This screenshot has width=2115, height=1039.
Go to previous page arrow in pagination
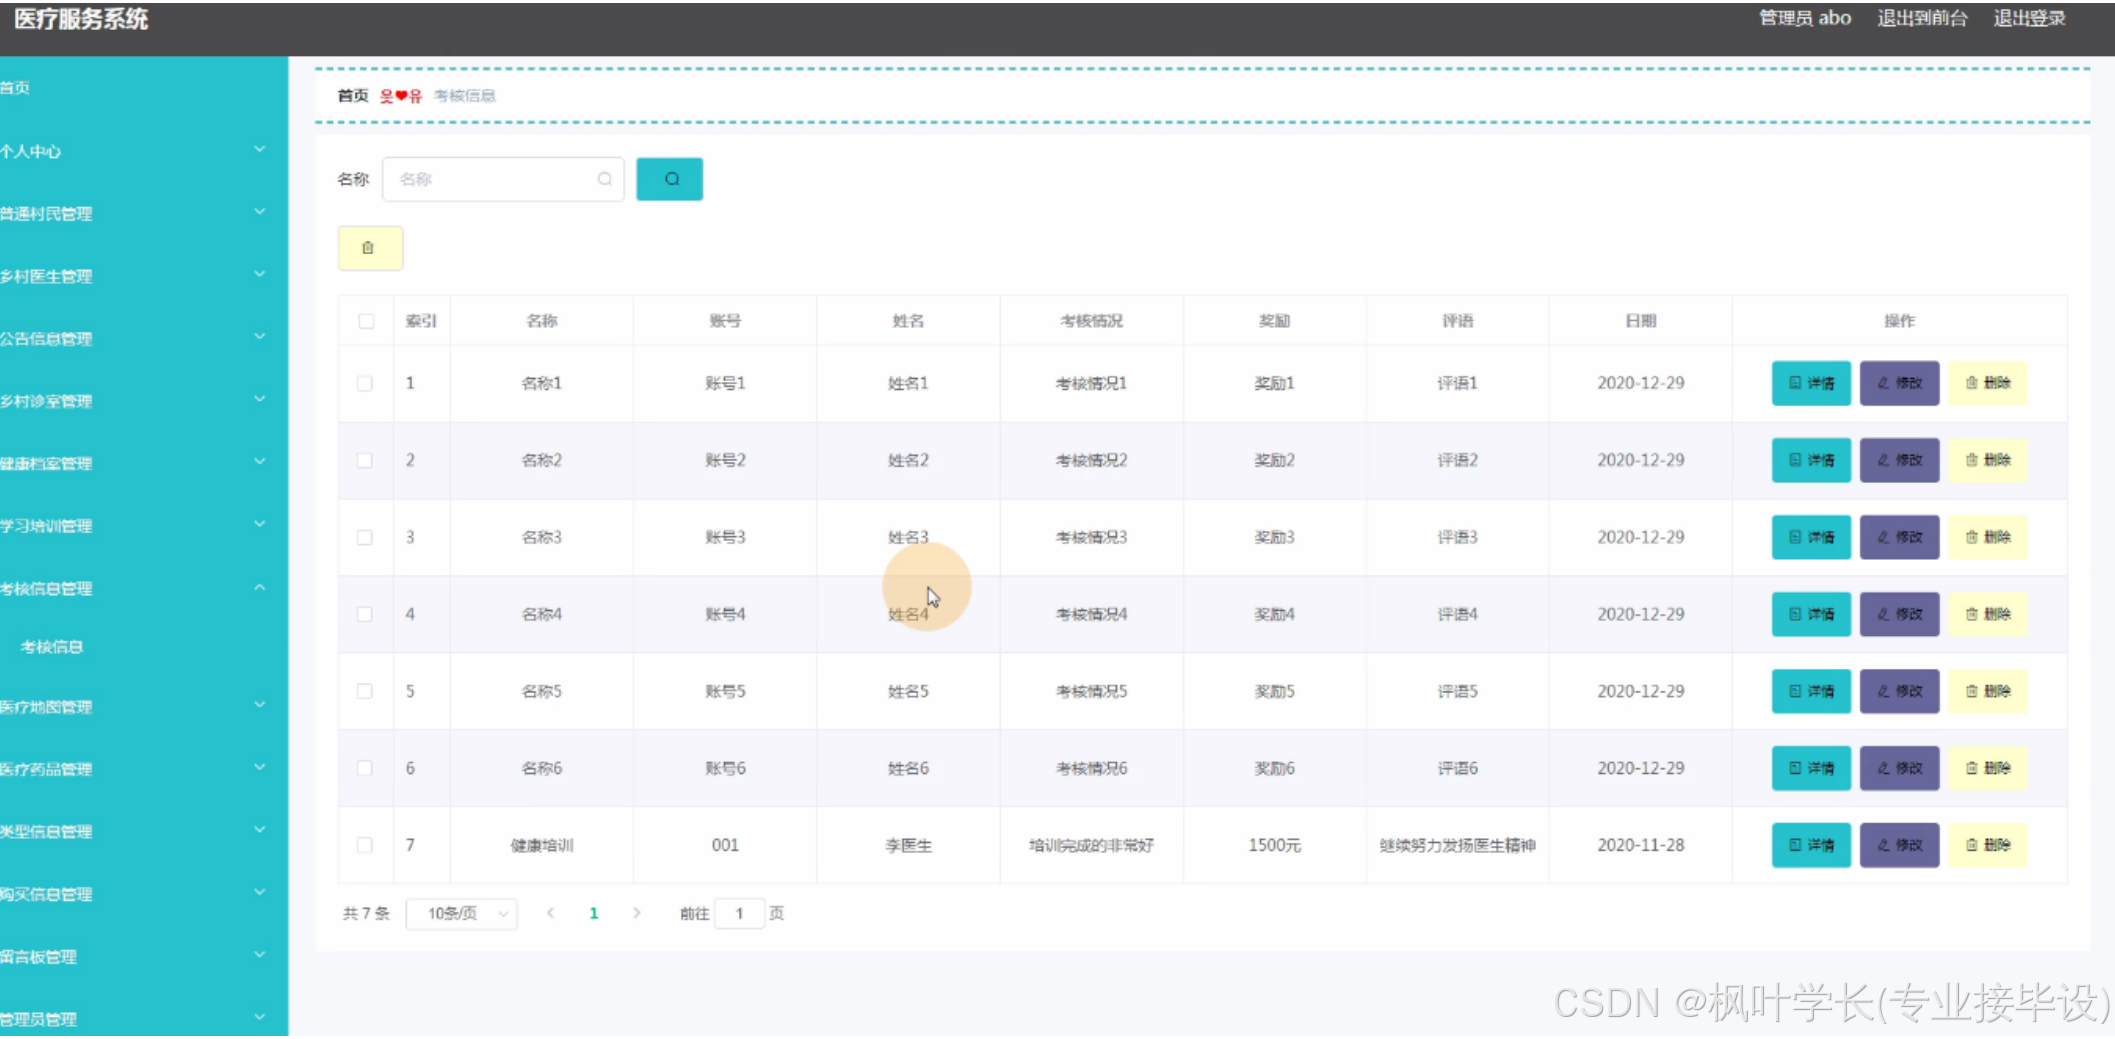550,913
